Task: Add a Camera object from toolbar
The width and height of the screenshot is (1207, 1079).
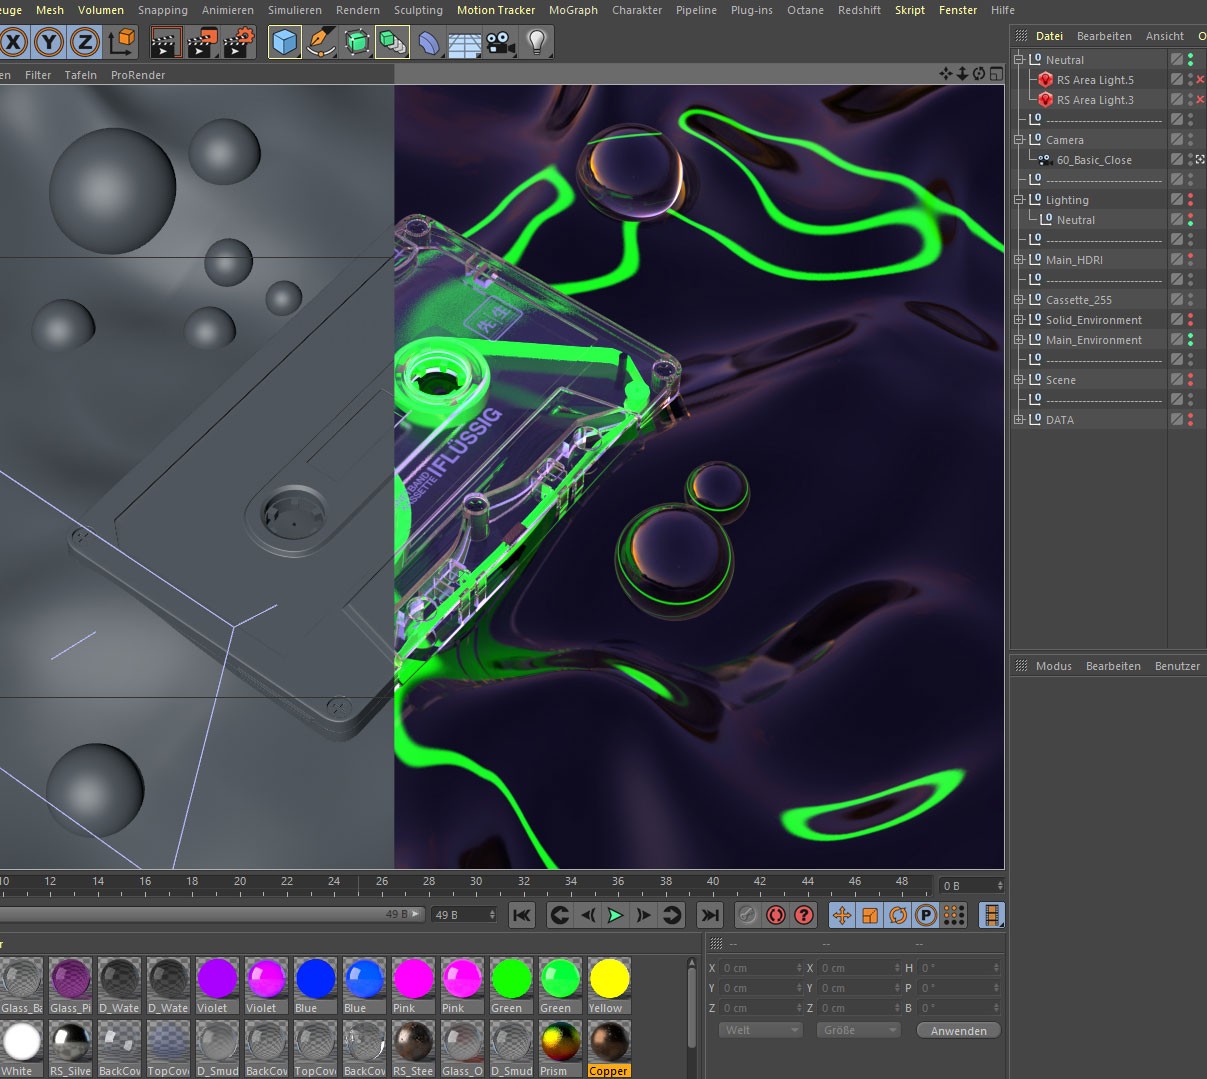Action: pyautogui.click(x=500, y=43)
